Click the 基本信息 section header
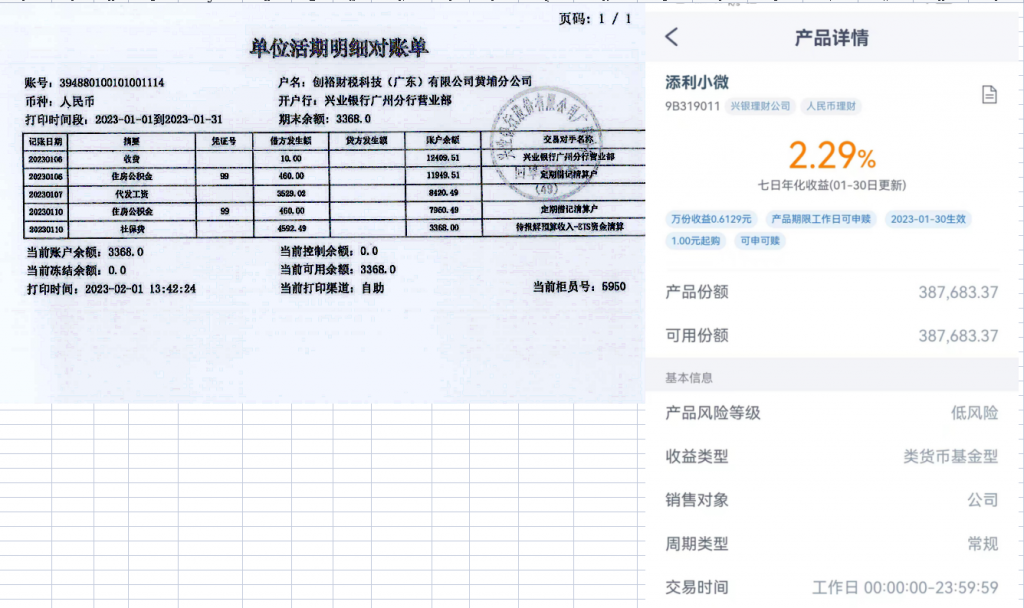 click(689, 377)
